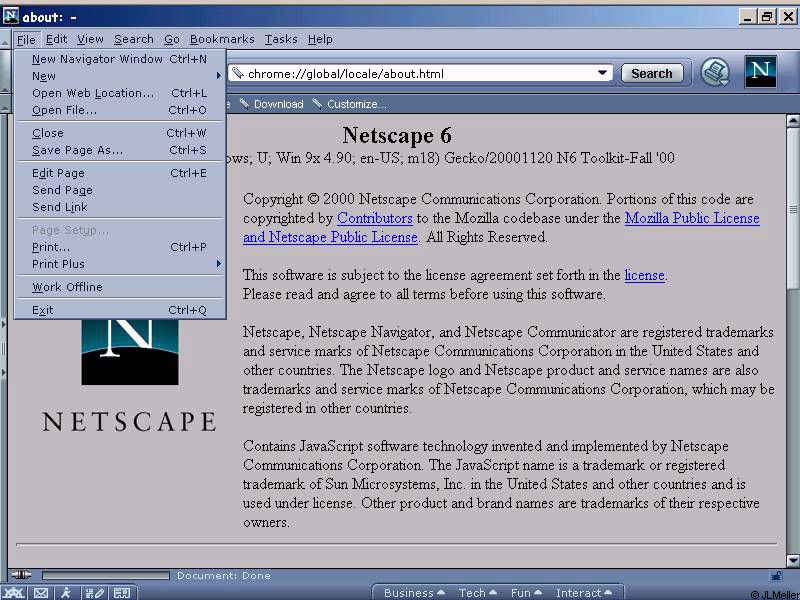The image size is (800, 600).
Task: Expand the Print Plus submenu
Action: pyautogui.click(x=120, y=264)
